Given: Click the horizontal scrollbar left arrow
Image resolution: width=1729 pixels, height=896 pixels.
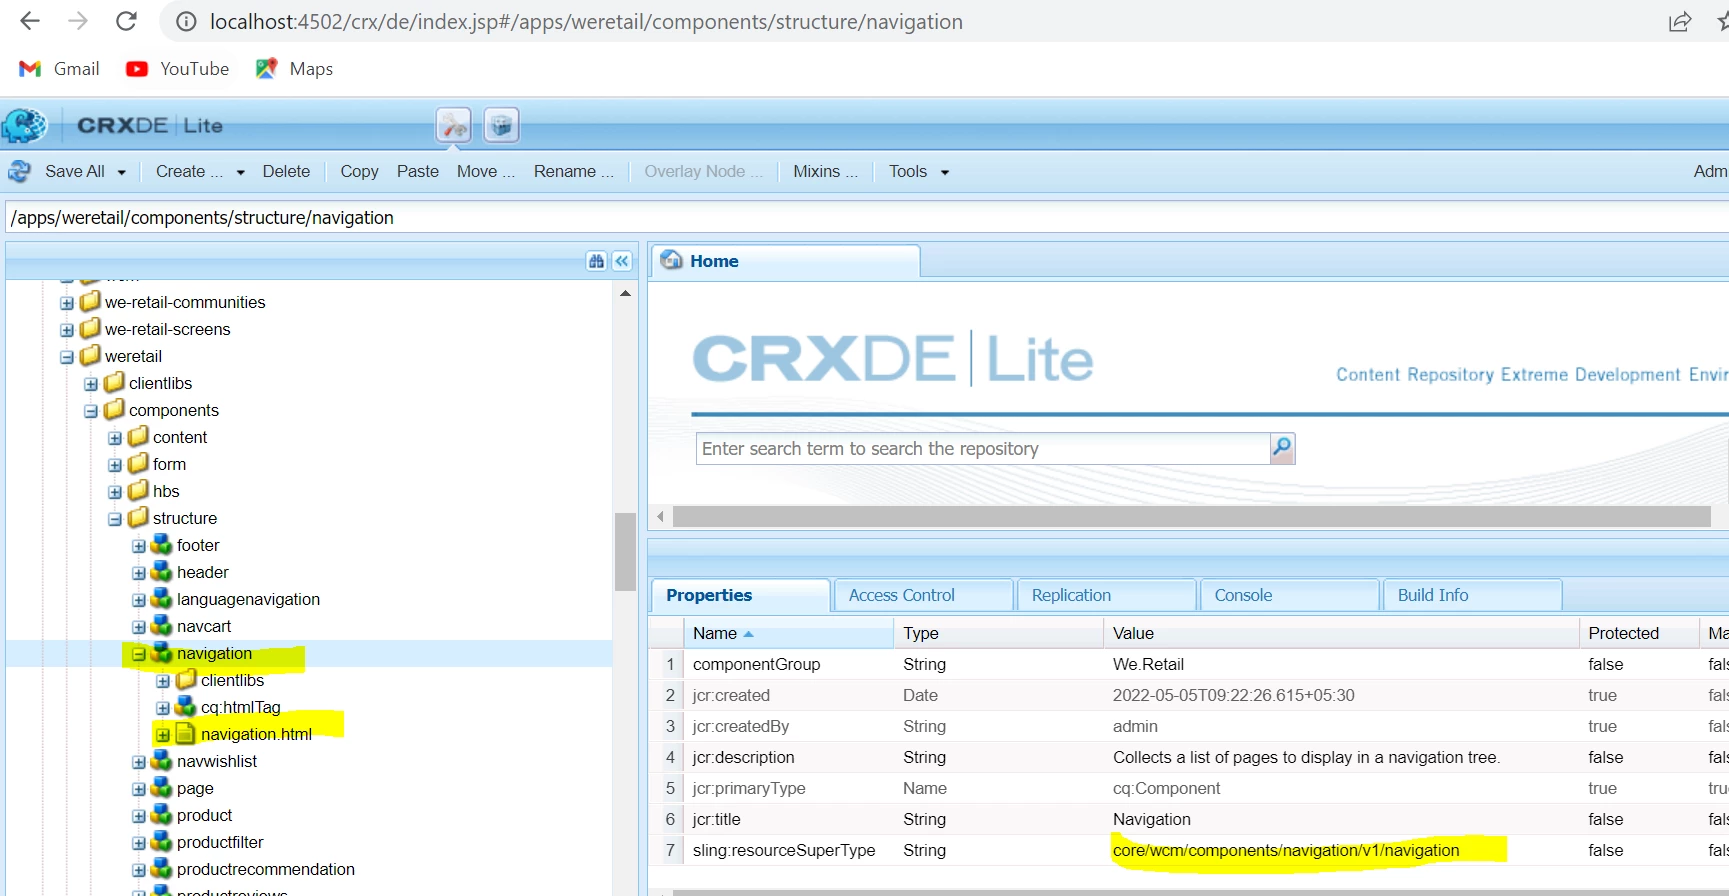Looking at the screenshot, I should (x=660, y=516).
